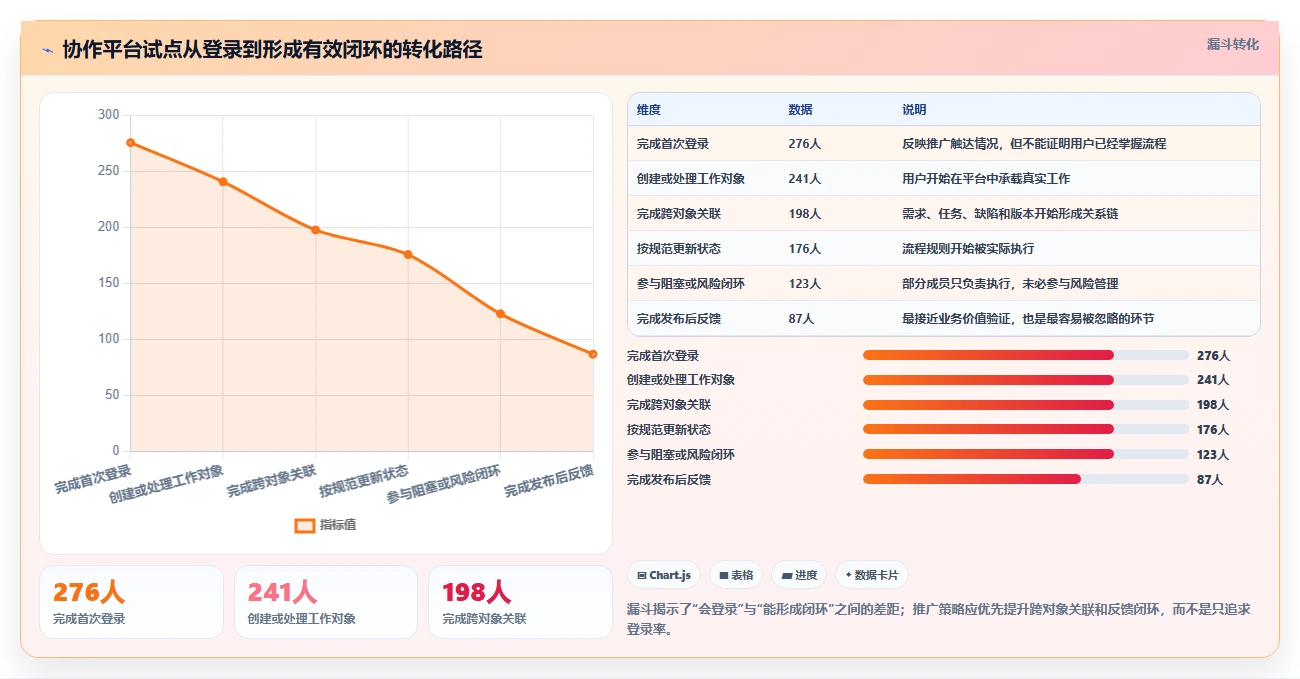The height and width of the screenshot is (679, 1300).
Task: Click the chart data point for 完成首次登录
Action: coord(130,142)
